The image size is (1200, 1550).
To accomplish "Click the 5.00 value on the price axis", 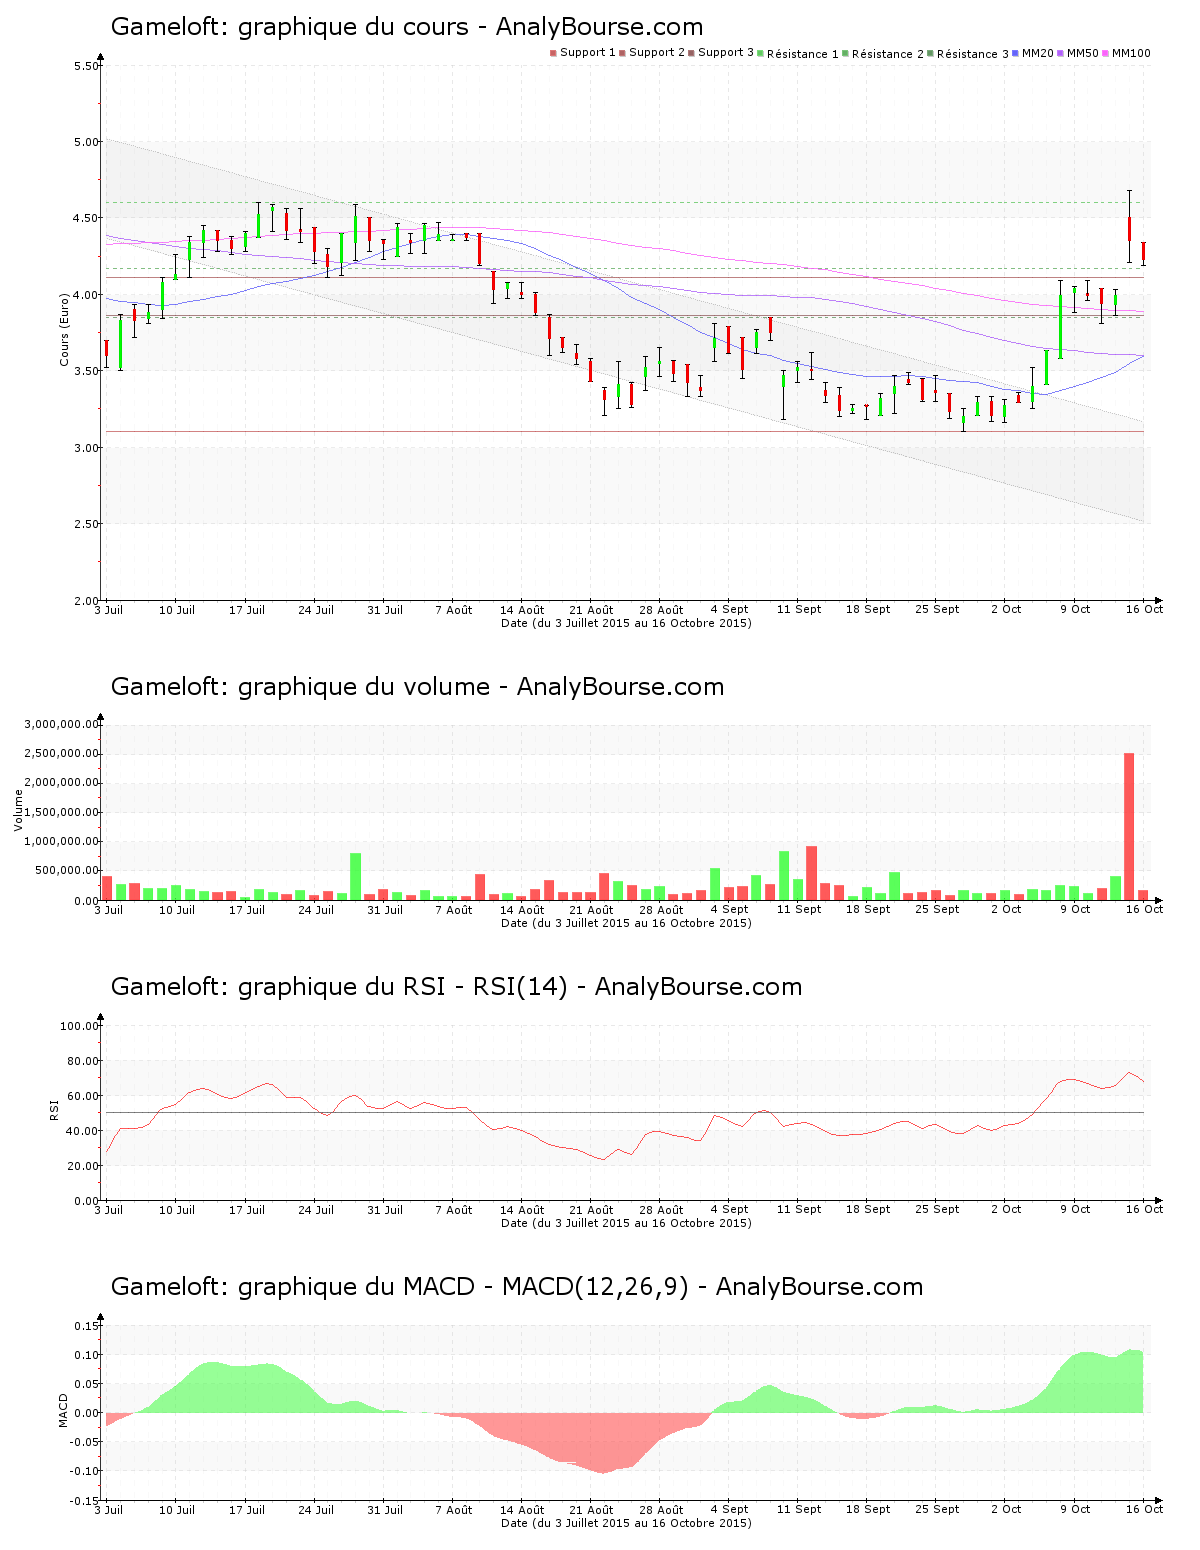I will click(87, 142).
